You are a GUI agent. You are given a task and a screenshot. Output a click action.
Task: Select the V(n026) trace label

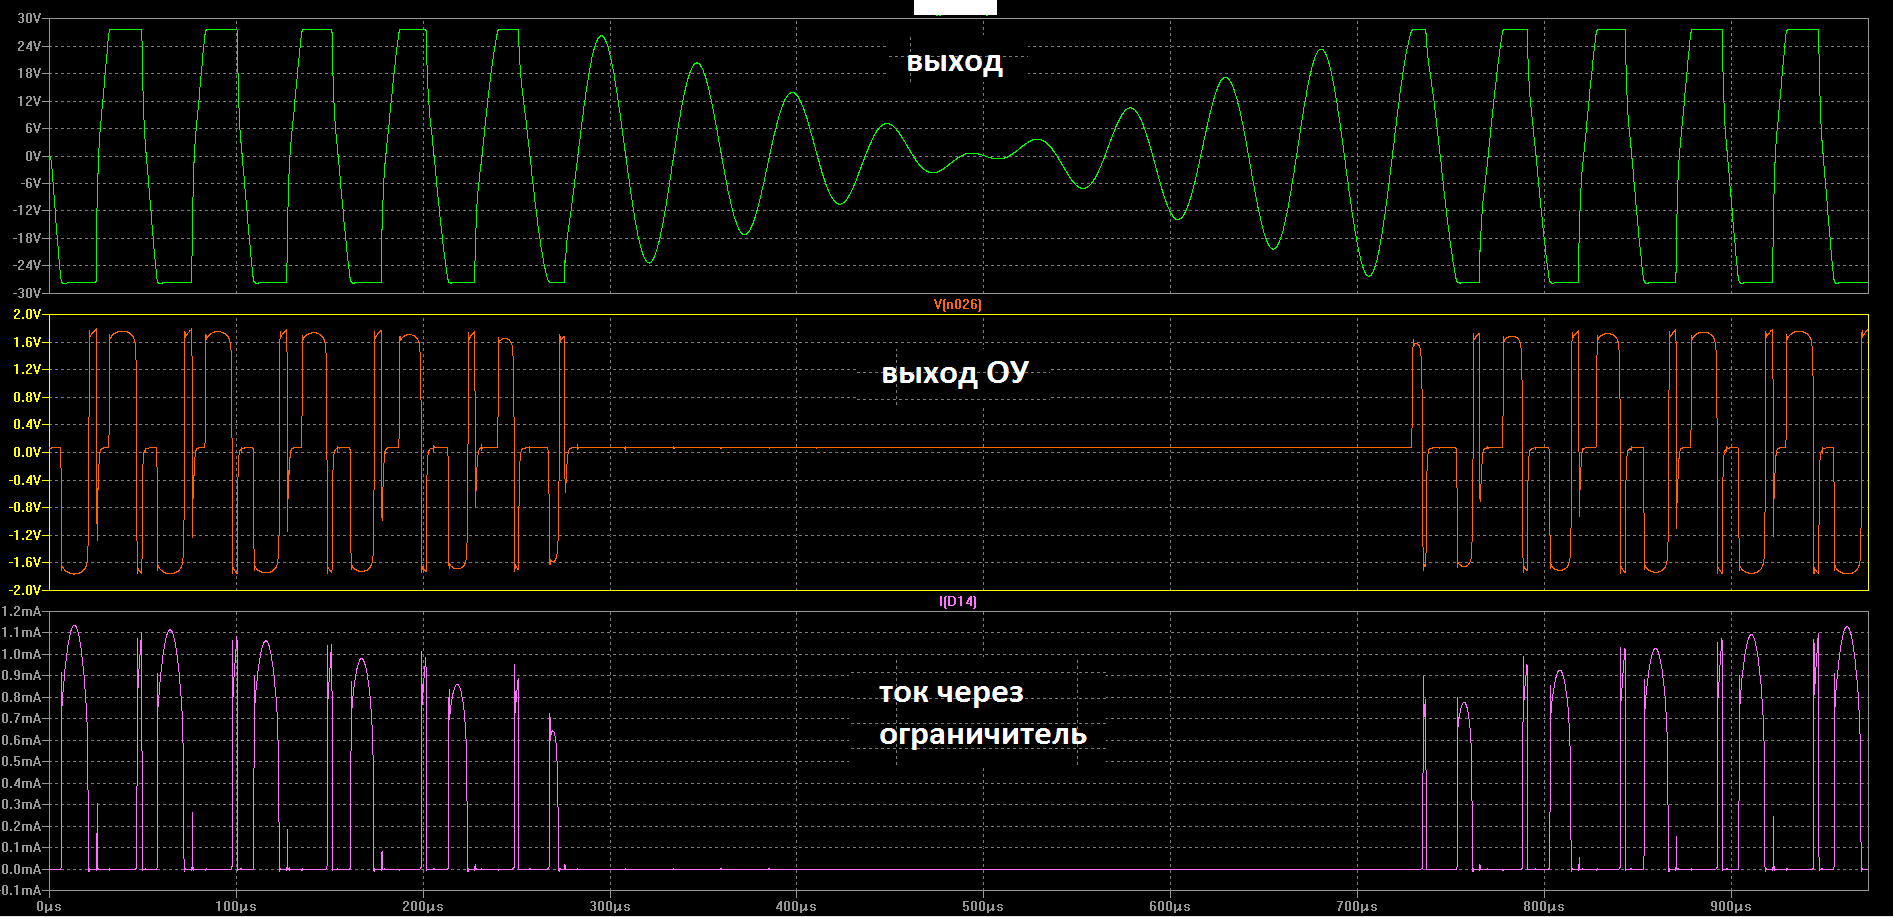[957, 304]
